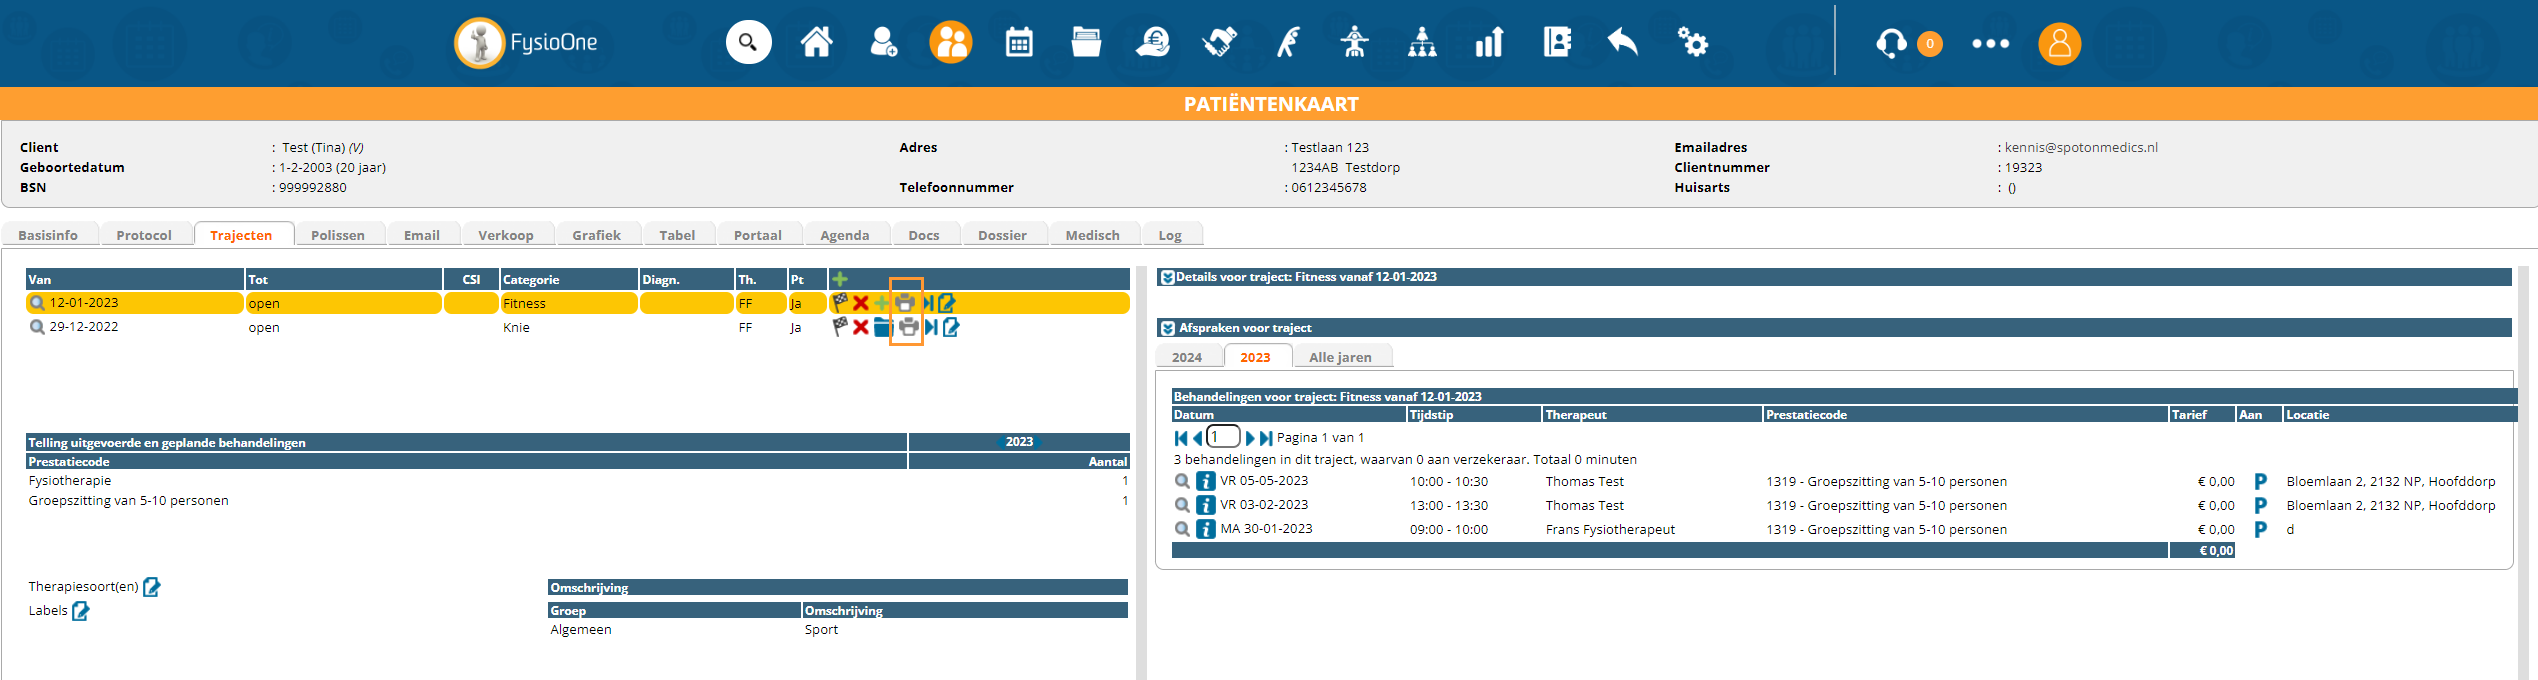This screenshot has width=2538, height=680.
Task: Click the bar chart statistics icon
Action: pos(1488,43)
